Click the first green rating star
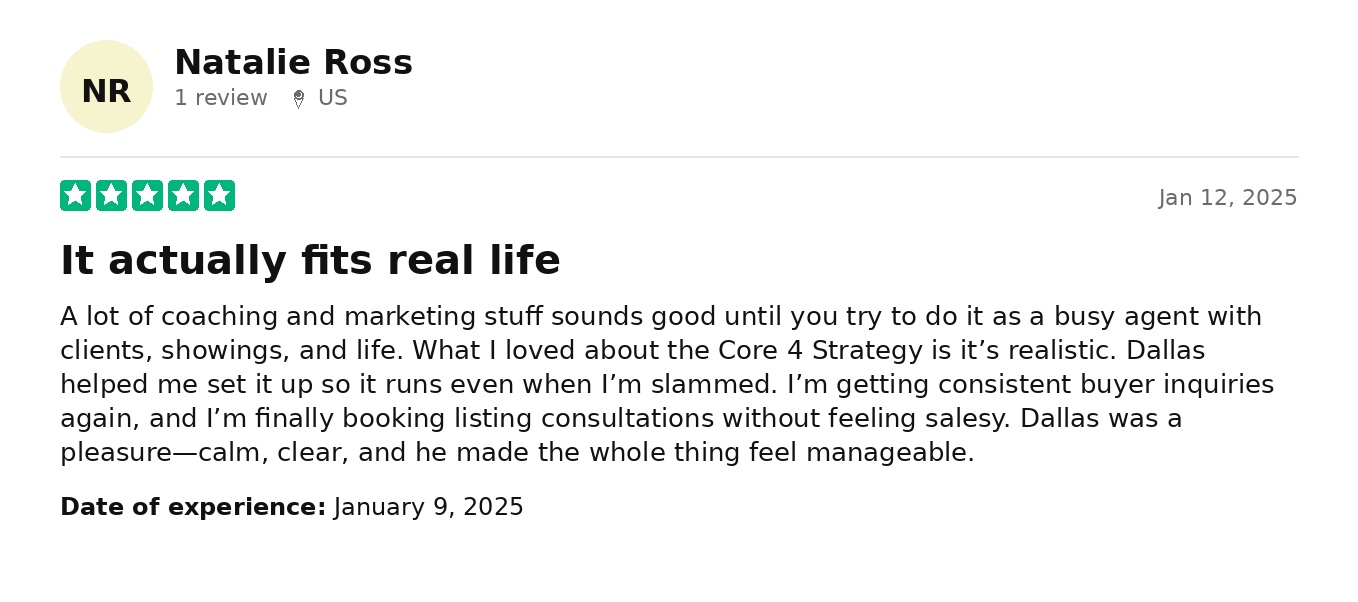The image size is (1358, 602). pos(75,196)
